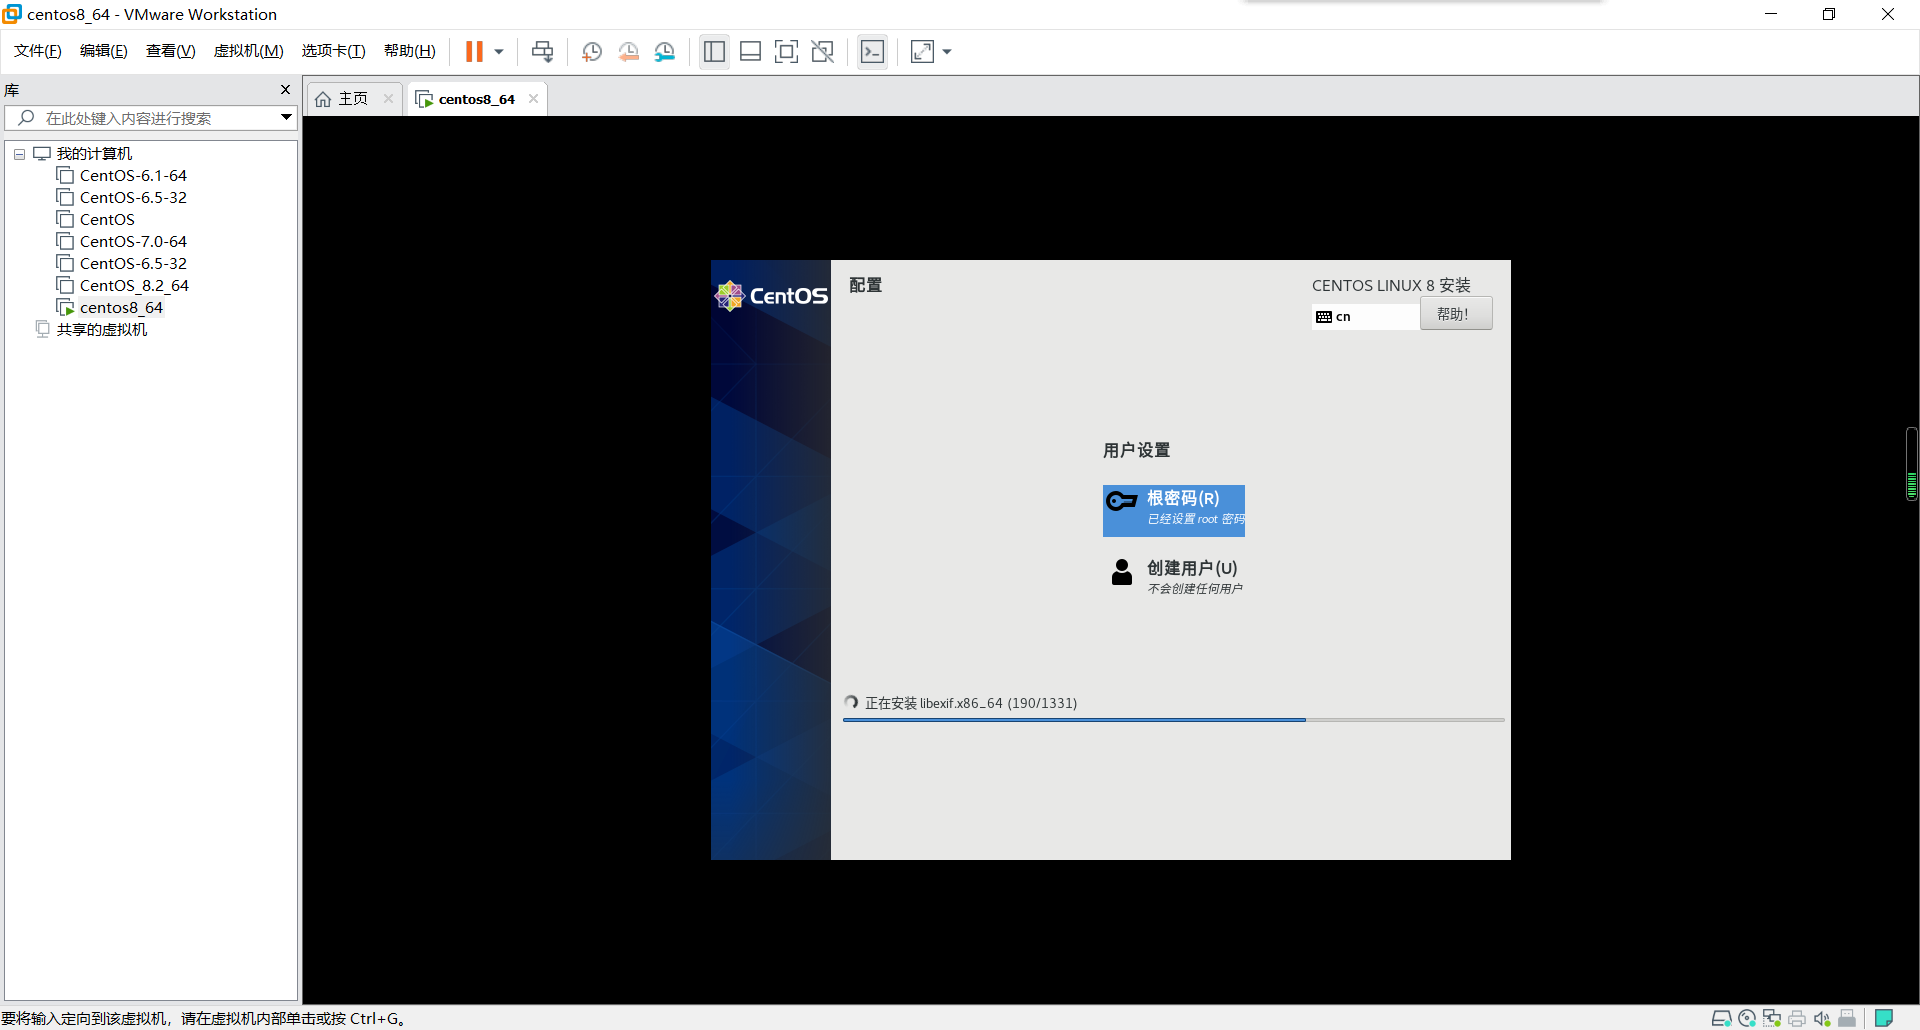This screenshot has width=1920, height=1030.
Task: Click the 帮助! button in the installer
Action: tap(1456, 313)
